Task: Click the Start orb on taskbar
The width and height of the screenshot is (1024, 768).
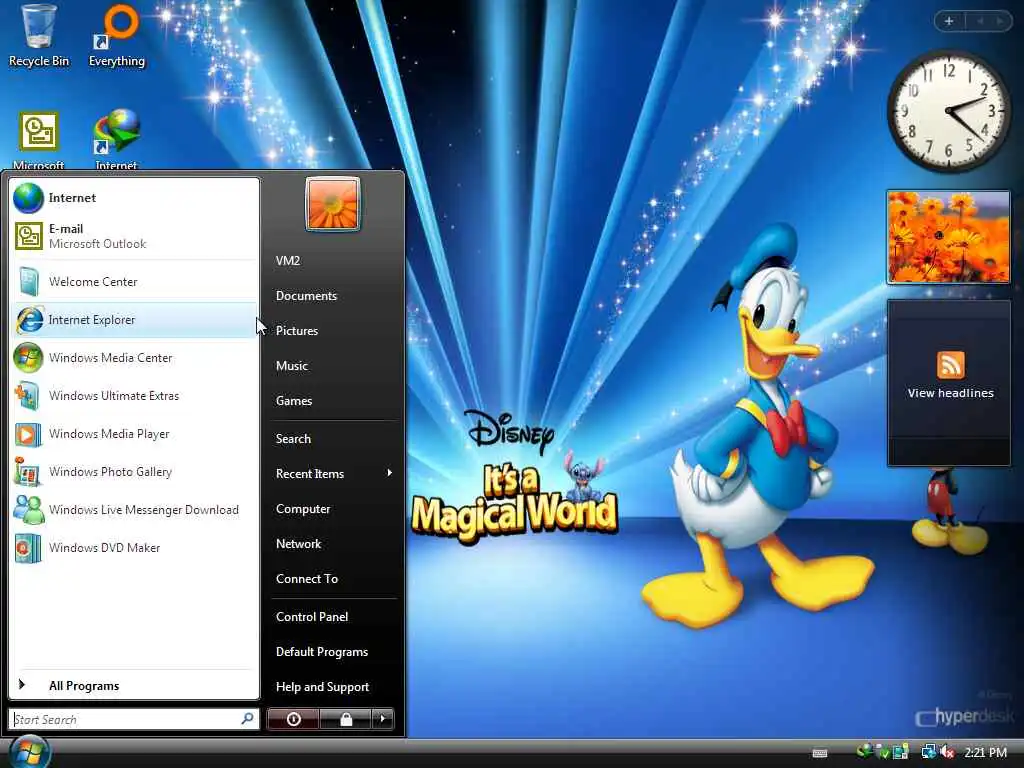Action: [29, 752]
